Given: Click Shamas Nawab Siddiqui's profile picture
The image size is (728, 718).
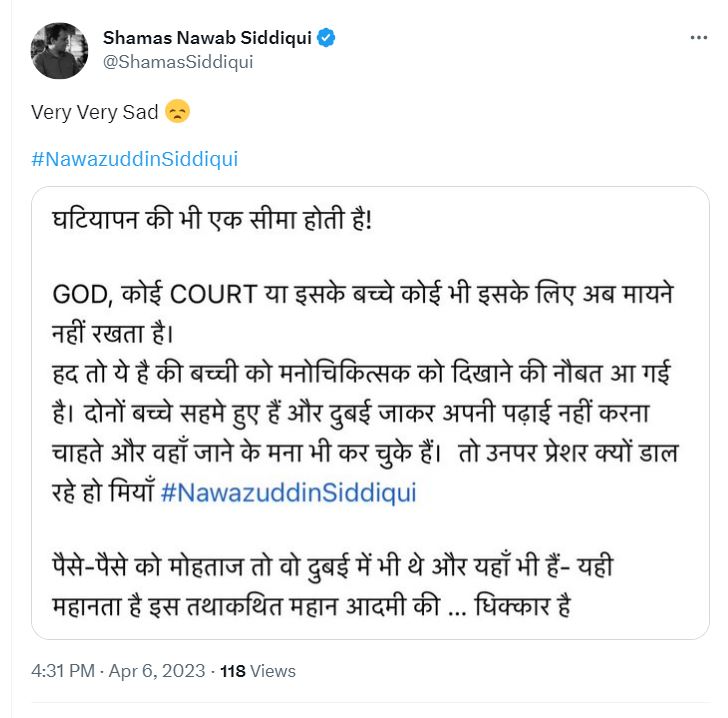Looking at the screenshot, I should [59, 50].
